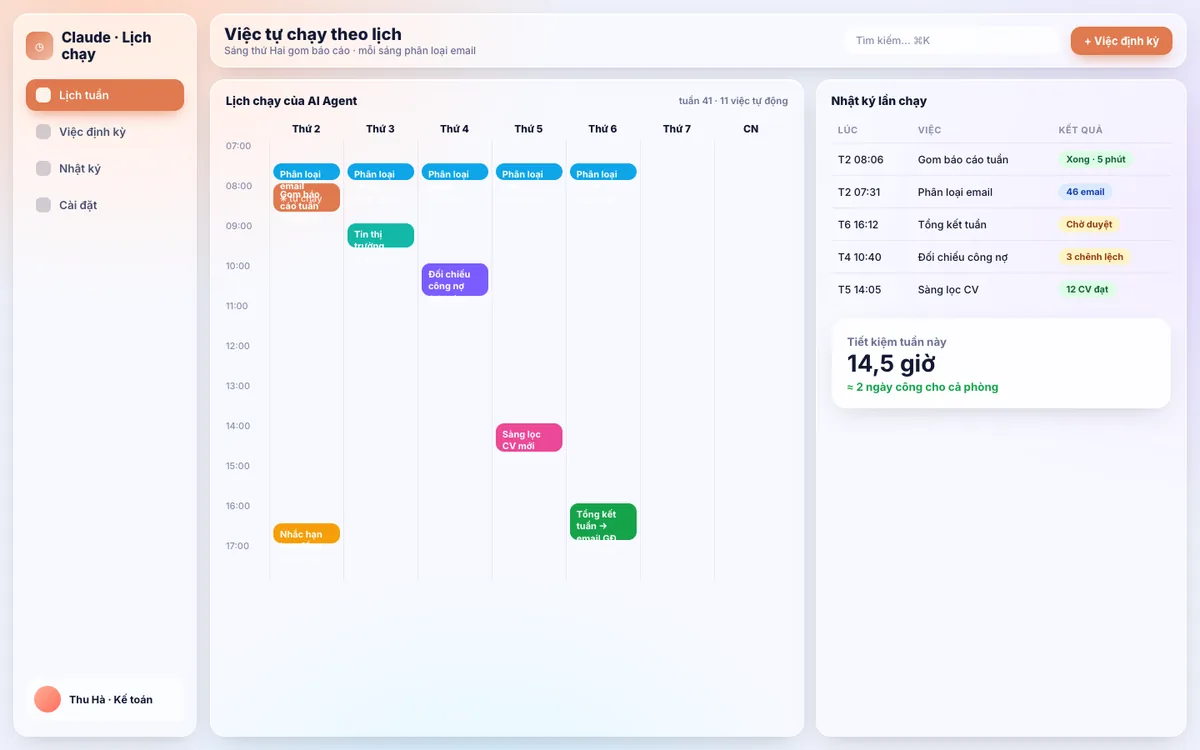The image size is (1200, 750).
Task: Click the Thứ 7 day column header
Action: tap(677, 129)
